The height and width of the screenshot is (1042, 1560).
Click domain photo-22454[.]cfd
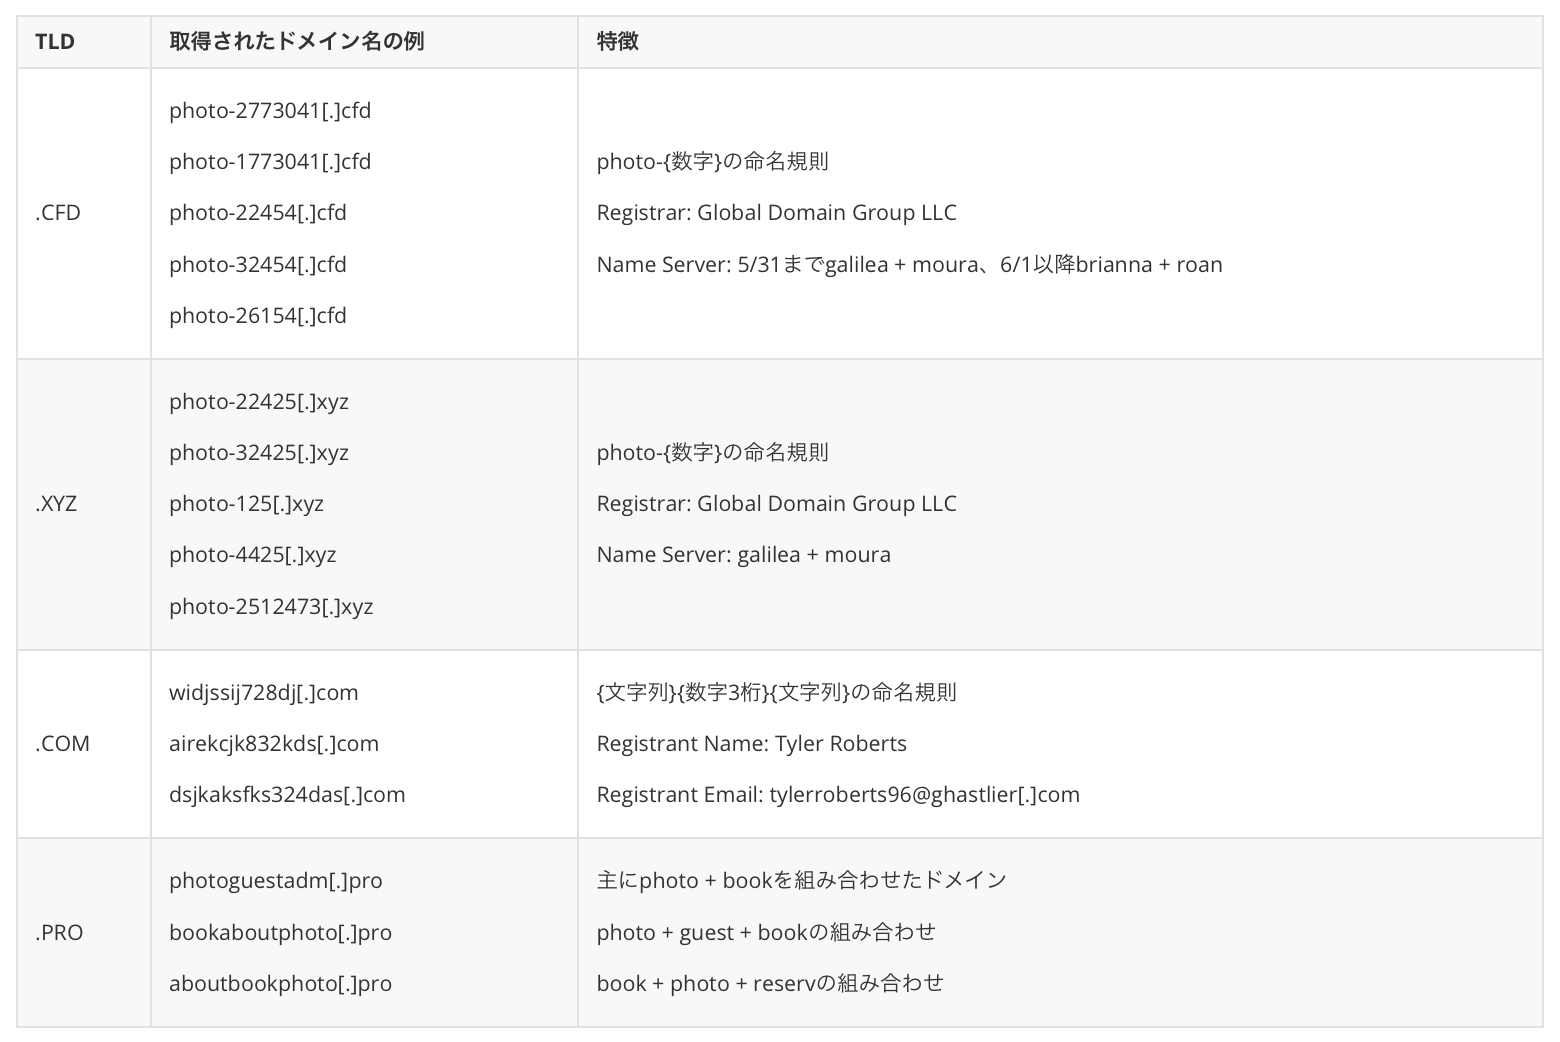pos(258,213)
